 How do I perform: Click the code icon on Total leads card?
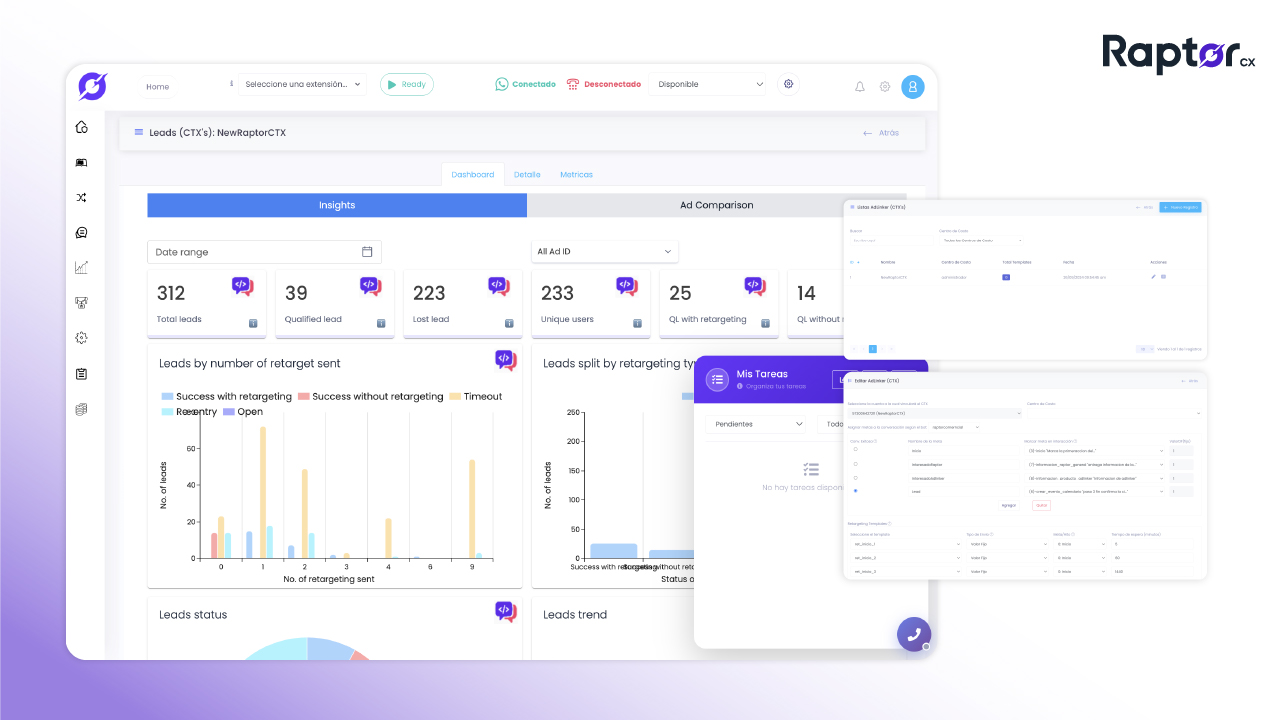coord(243,286)
